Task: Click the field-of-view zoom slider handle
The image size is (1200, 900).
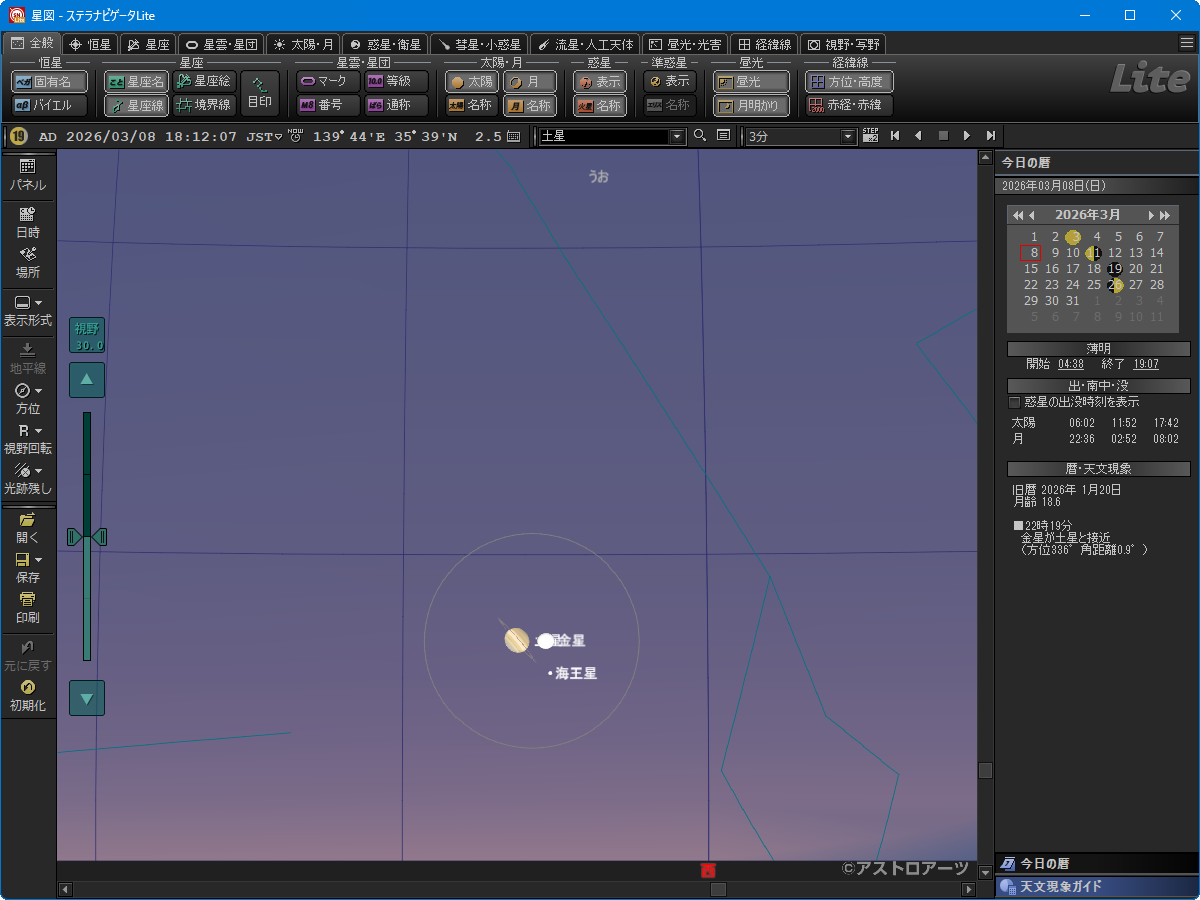Action: 87,538
